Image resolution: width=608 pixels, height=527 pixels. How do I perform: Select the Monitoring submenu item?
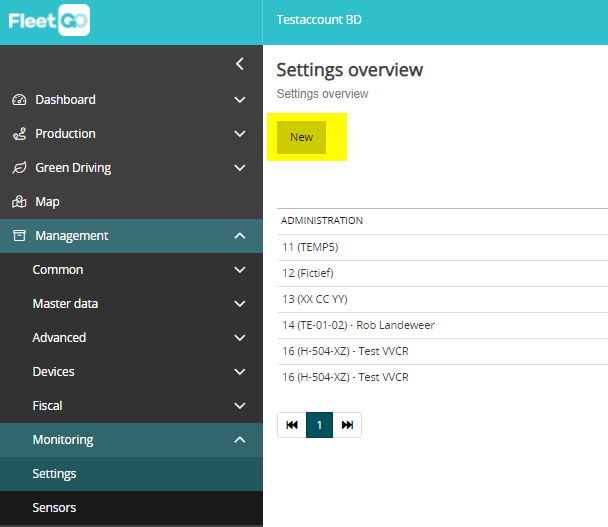131,440
